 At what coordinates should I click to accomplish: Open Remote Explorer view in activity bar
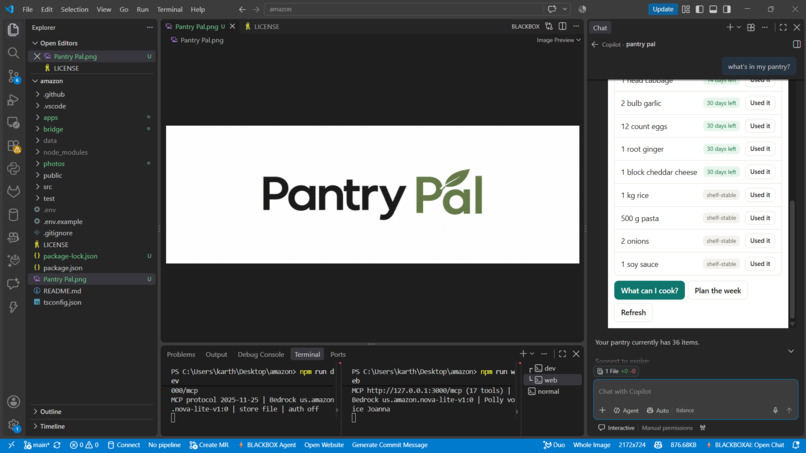click(13, 122)
